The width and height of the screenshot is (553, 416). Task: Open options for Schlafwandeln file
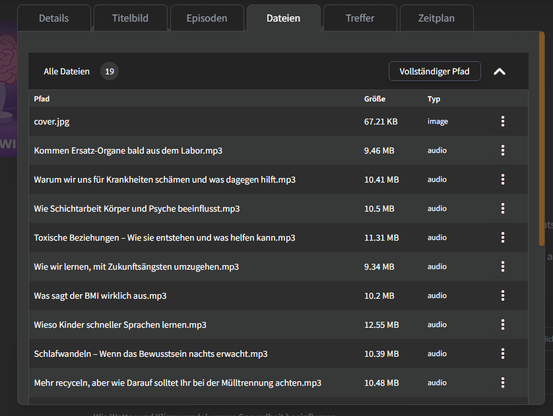coord(503,354)
